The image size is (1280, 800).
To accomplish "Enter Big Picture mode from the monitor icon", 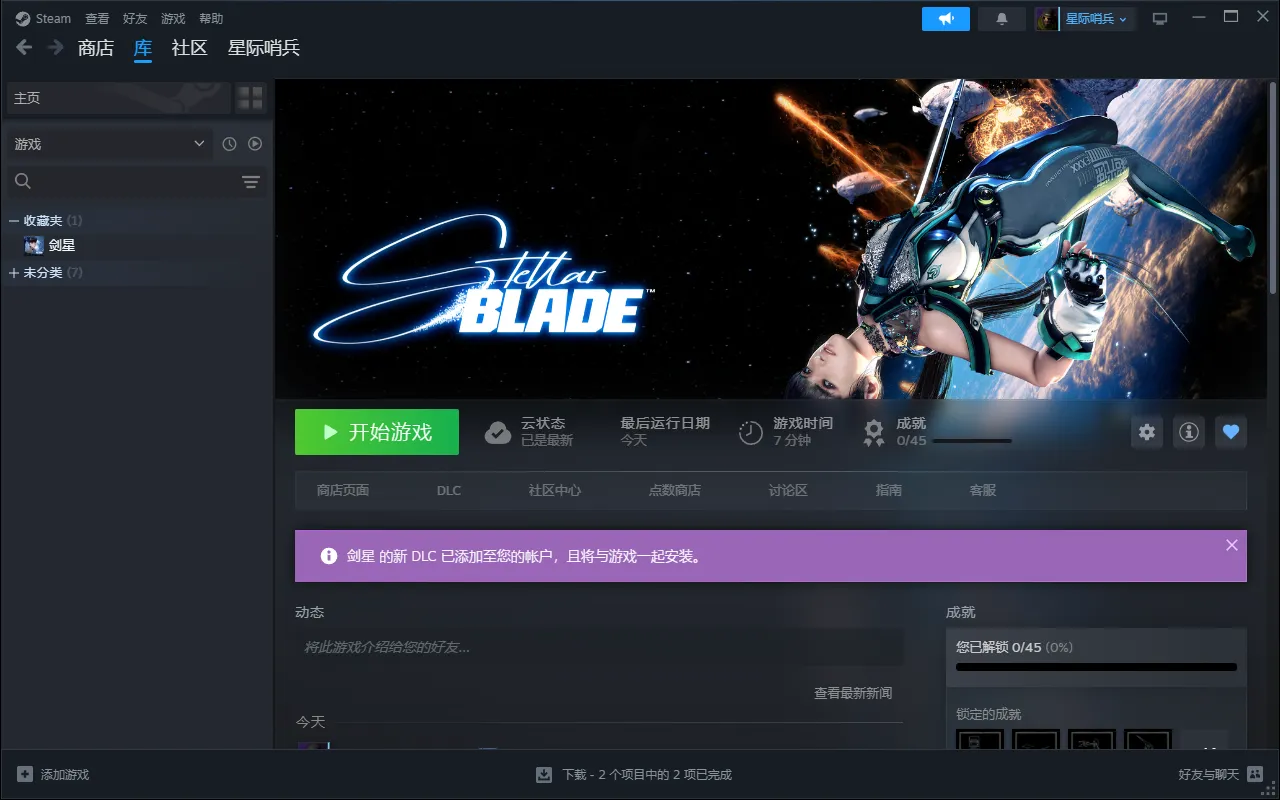I will click(1160, 19).
